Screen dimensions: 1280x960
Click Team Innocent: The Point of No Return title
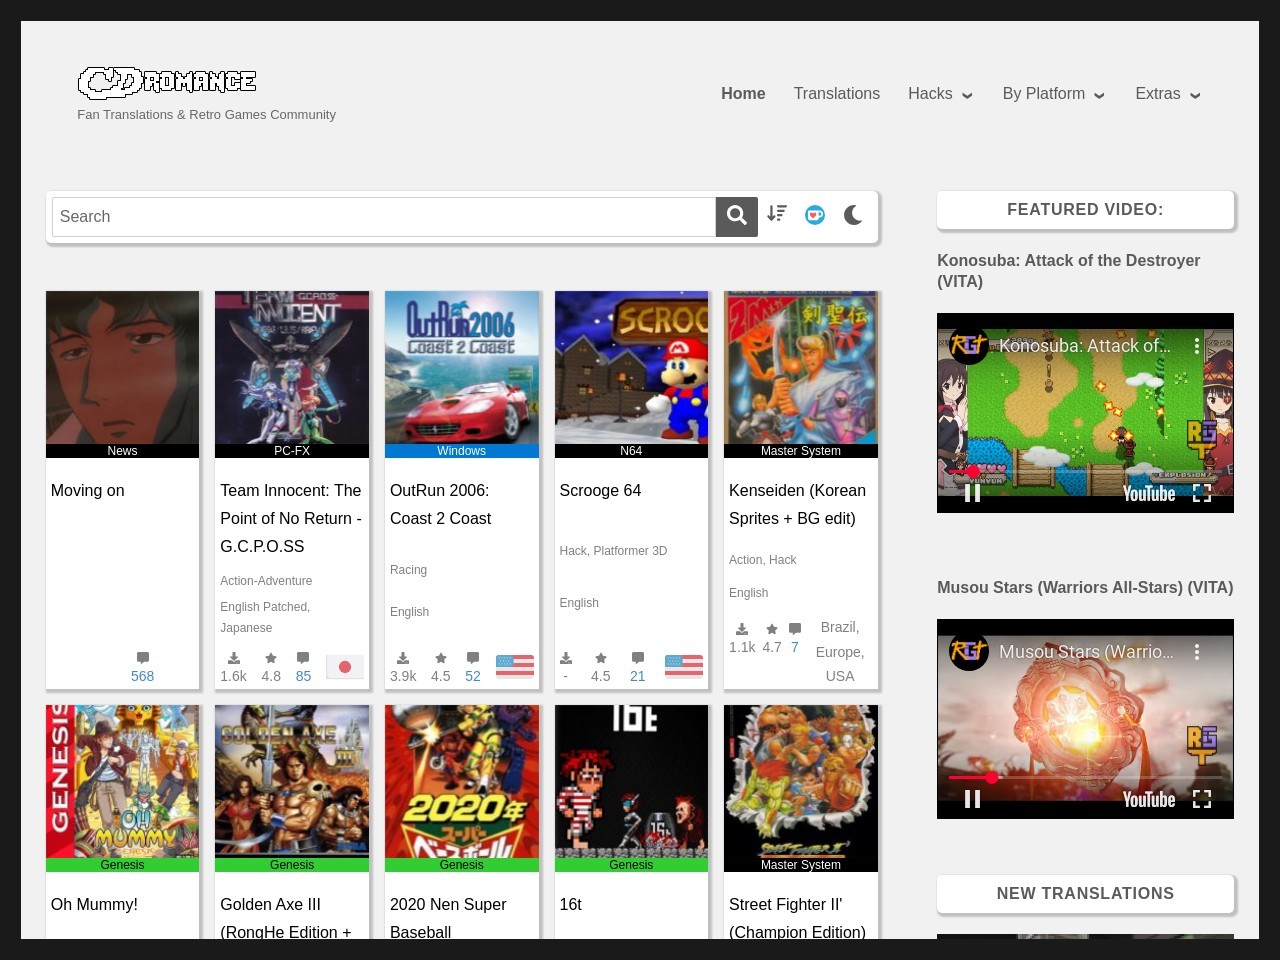tap(291, 518)
